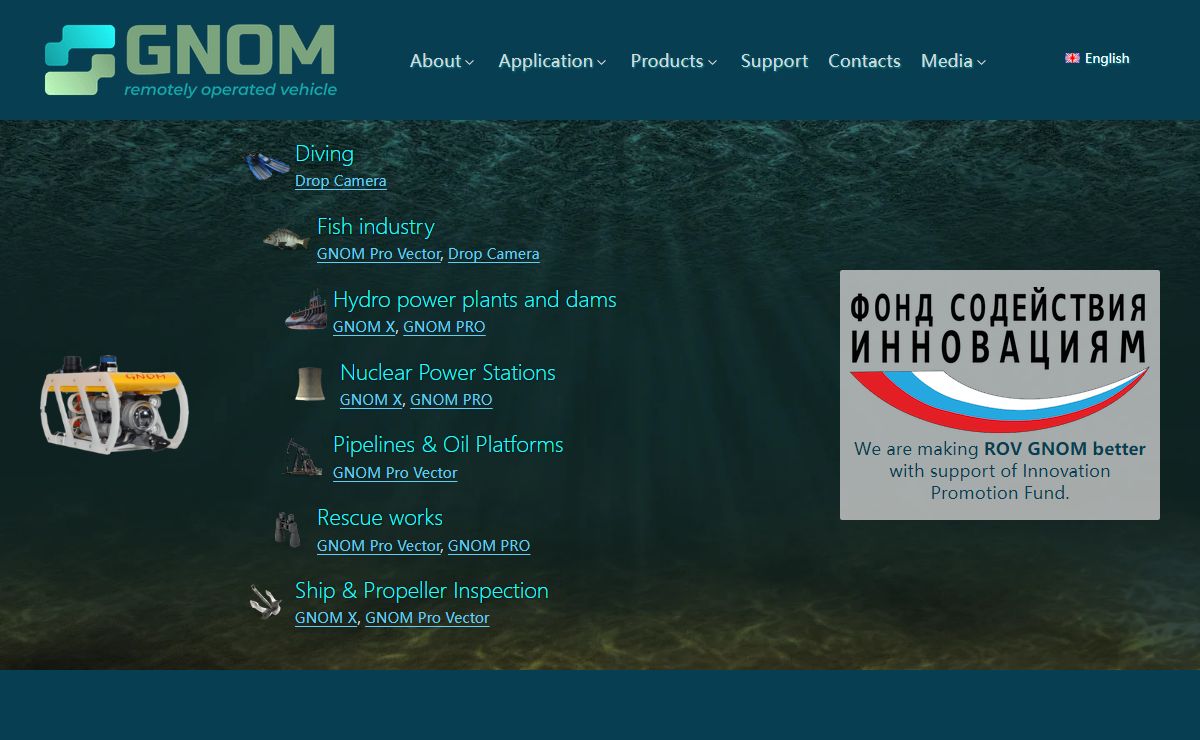Click GNOM Pro Vector link under Rescue works
This screenshot has width=1200, height=740.
pos(378,546)
